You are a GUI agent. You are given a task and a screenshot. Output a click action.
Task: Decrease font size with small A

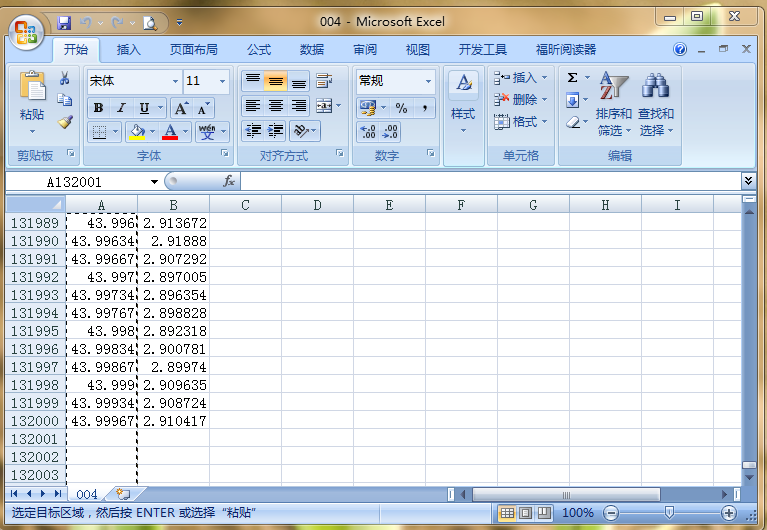[x=203, y=108]
